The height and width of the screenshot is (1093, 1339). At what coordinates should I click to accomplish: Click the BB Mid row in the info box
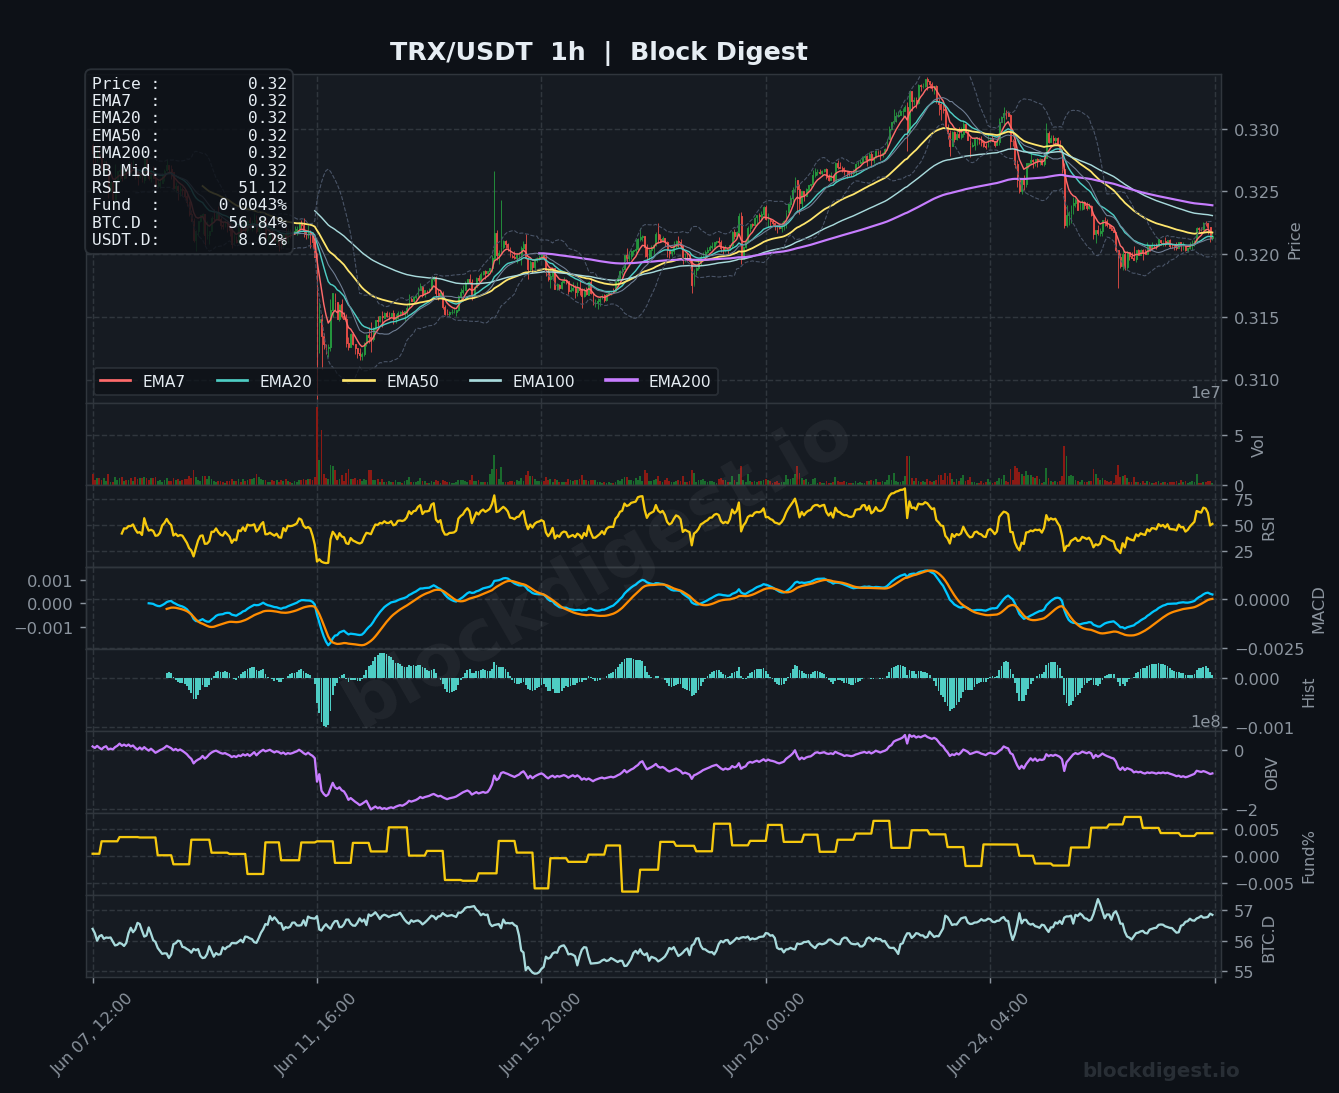coord(189,171)
